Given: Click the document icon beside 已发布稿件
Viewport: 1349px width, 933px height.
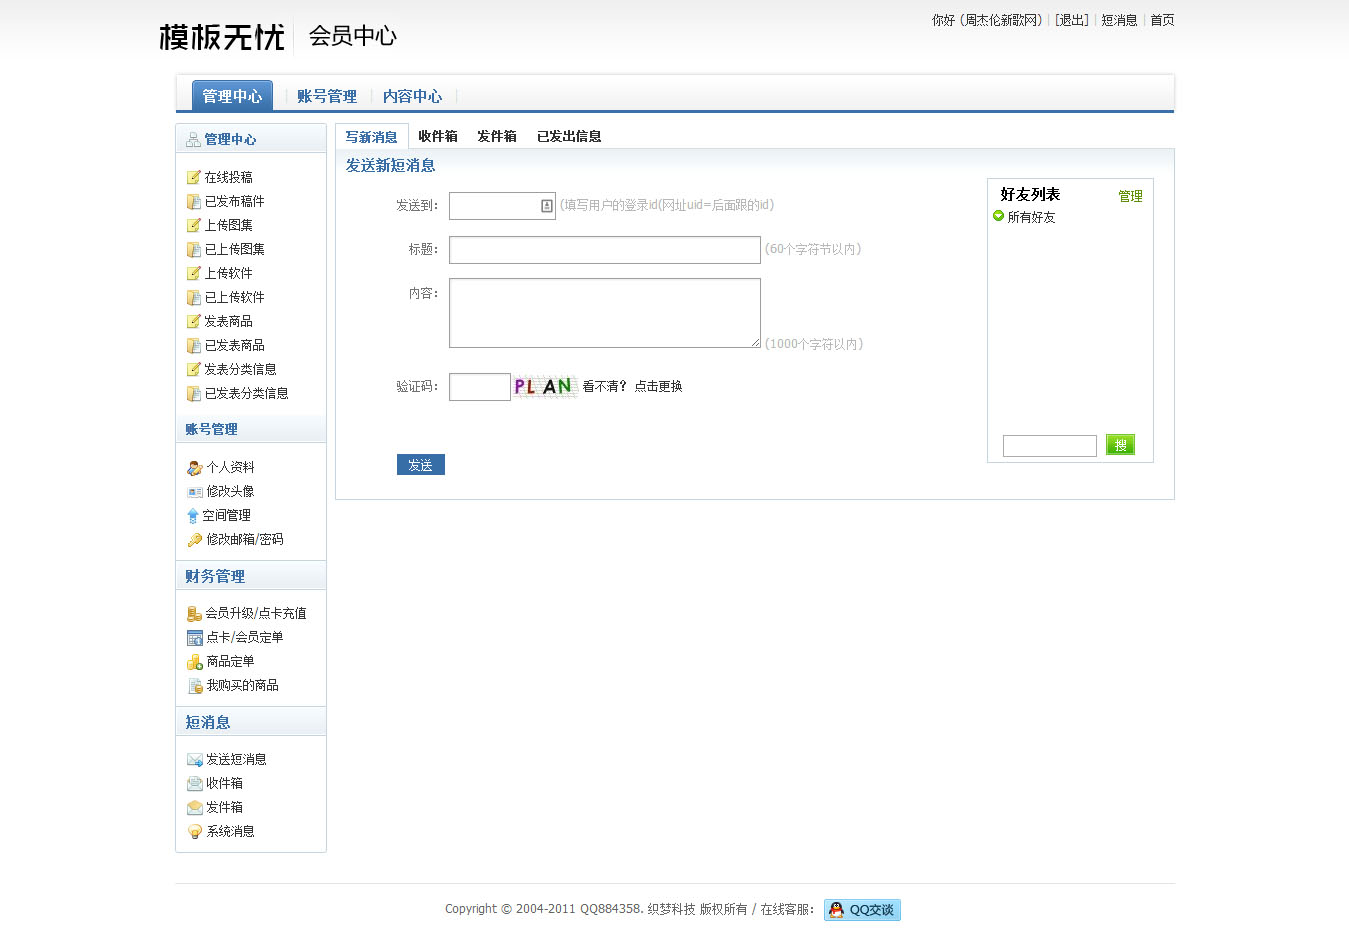Looking at the screenshot, I should [x=194, y=201].
